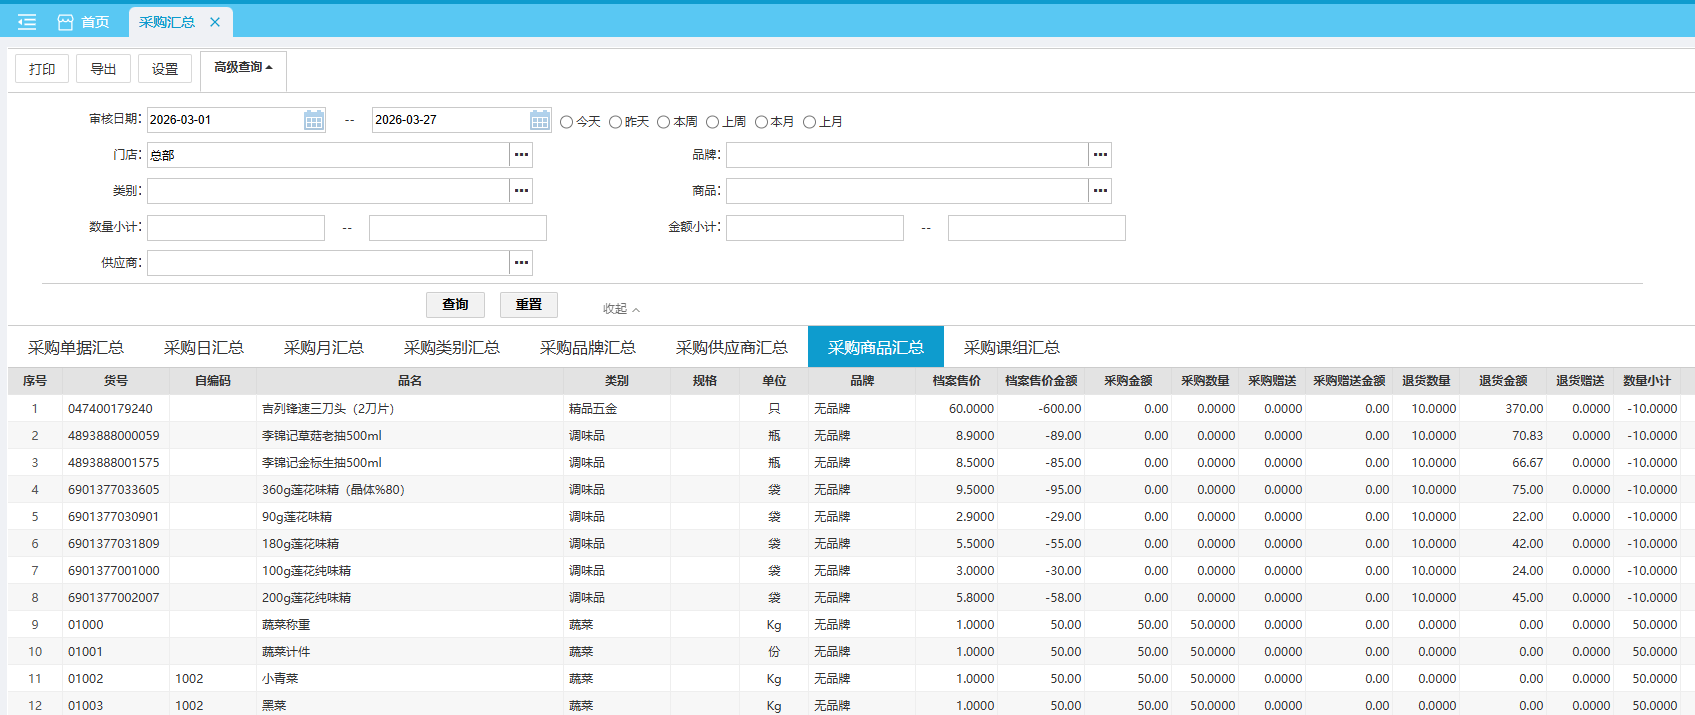Select the 今天 radio option
The width and height of the screenshot is (1695, 715).
[x=567, y=122]
